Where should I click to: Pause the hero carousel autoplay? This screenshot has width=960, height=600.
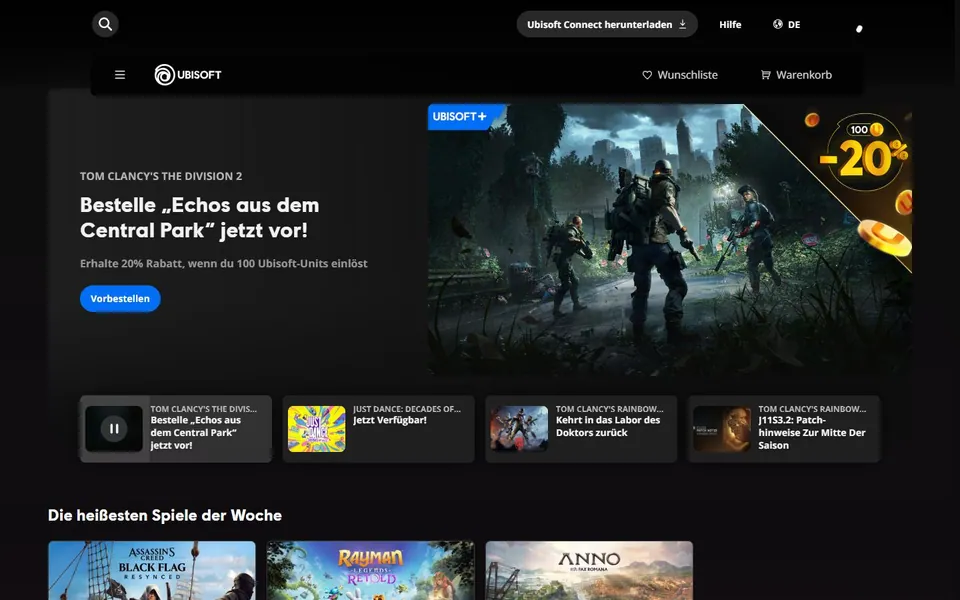coord(114,429)
